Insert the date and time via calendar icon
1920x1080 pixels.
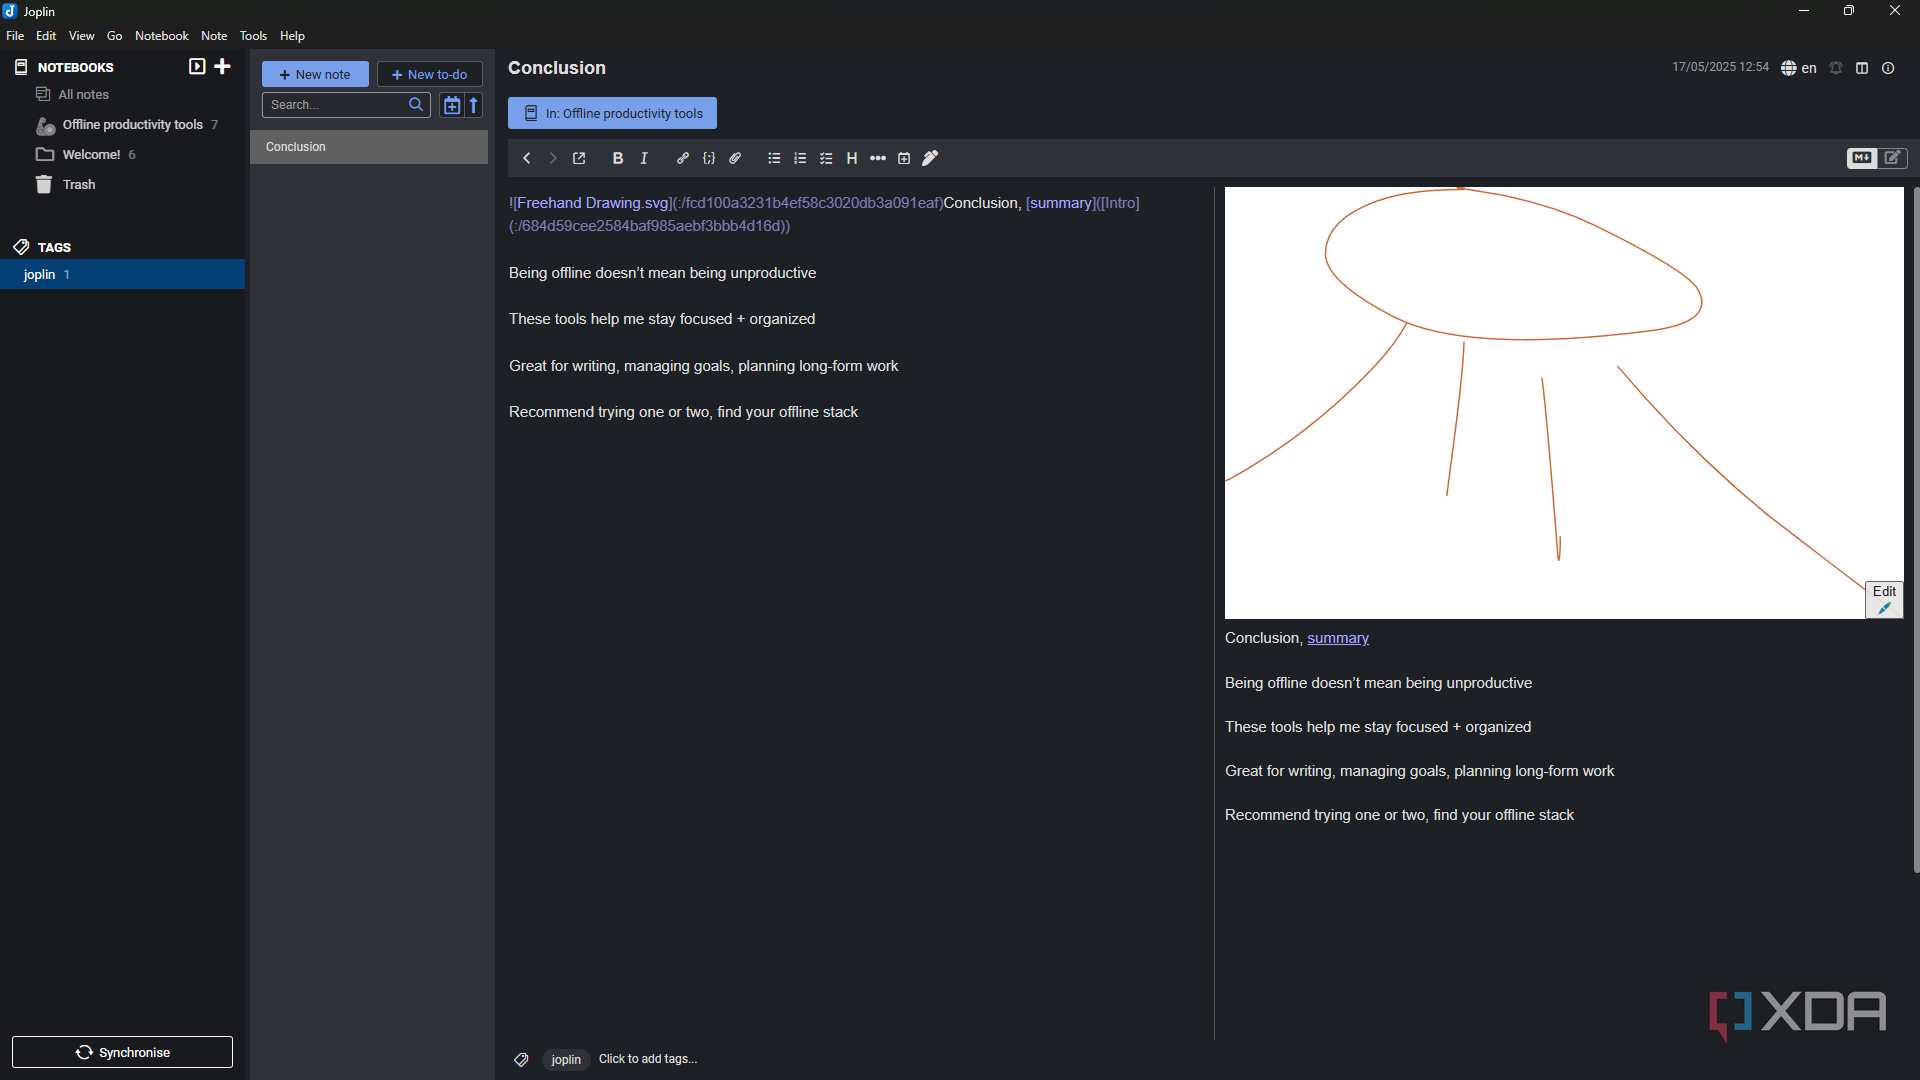pos(904,158)
